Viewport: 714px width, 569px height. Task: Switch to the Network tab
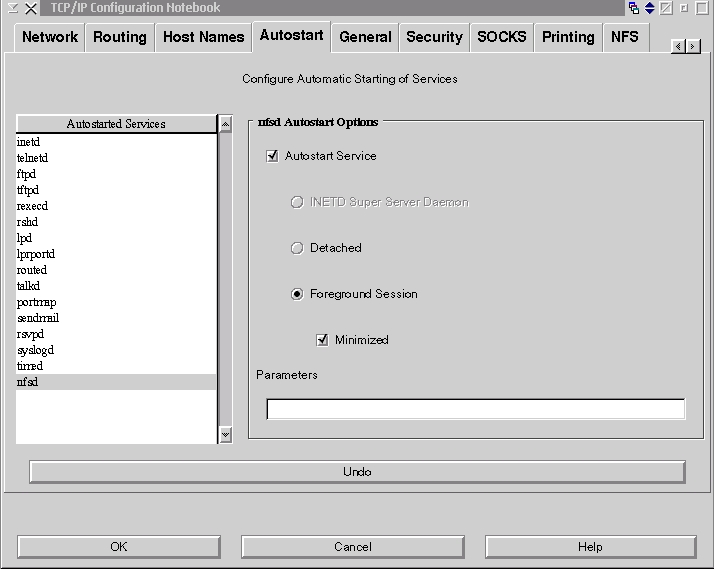pyautogui.click(x=50, y=37)
